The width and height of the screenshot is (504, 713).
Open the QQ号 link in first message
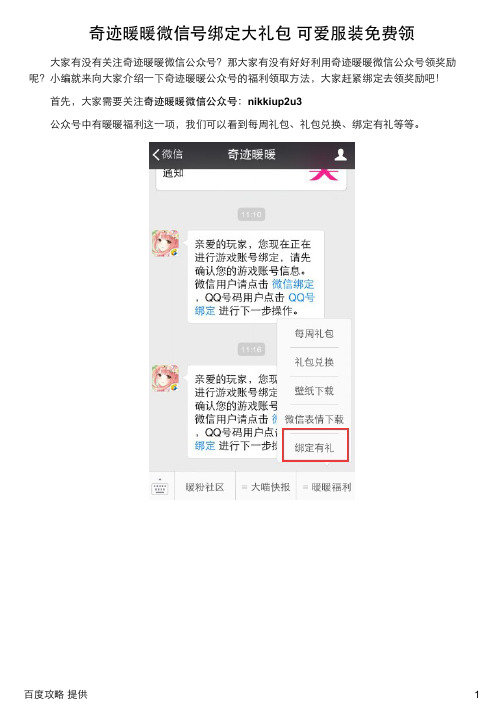coord(301,297)
